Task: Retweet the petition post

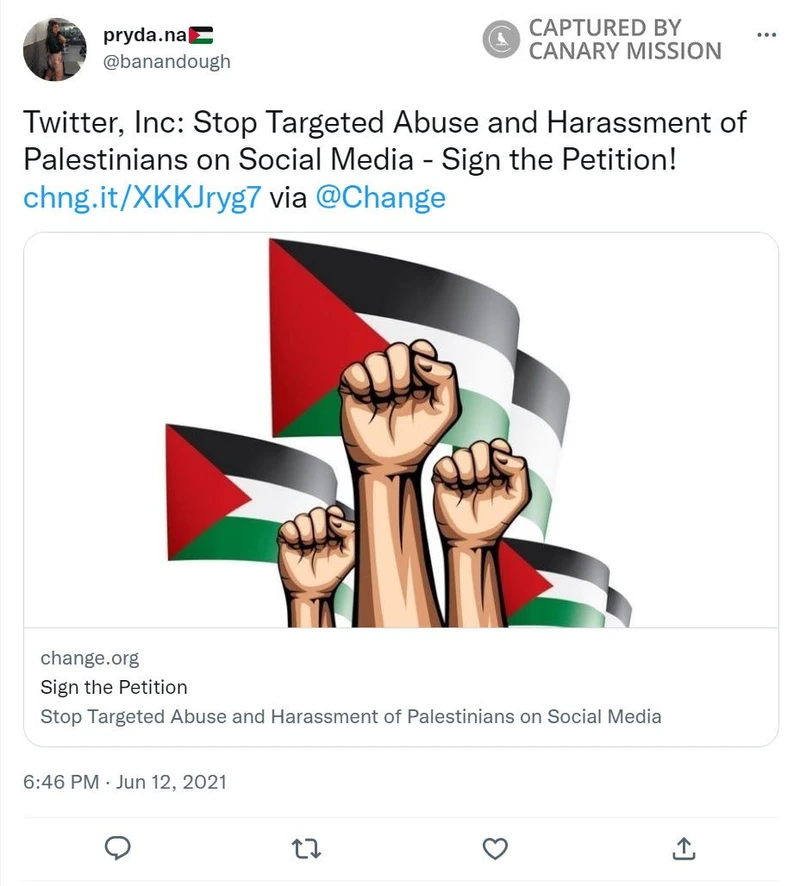Action: [304, 847]
